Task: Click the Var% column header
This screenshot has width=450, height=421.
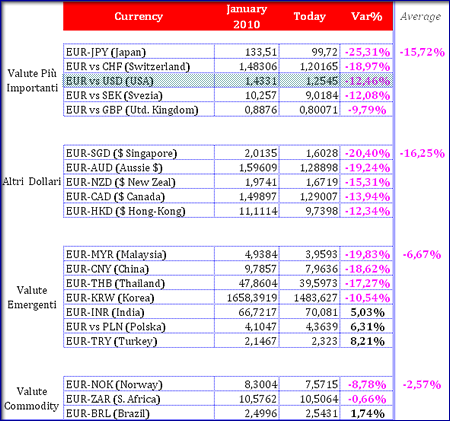Action: point(367,16)
